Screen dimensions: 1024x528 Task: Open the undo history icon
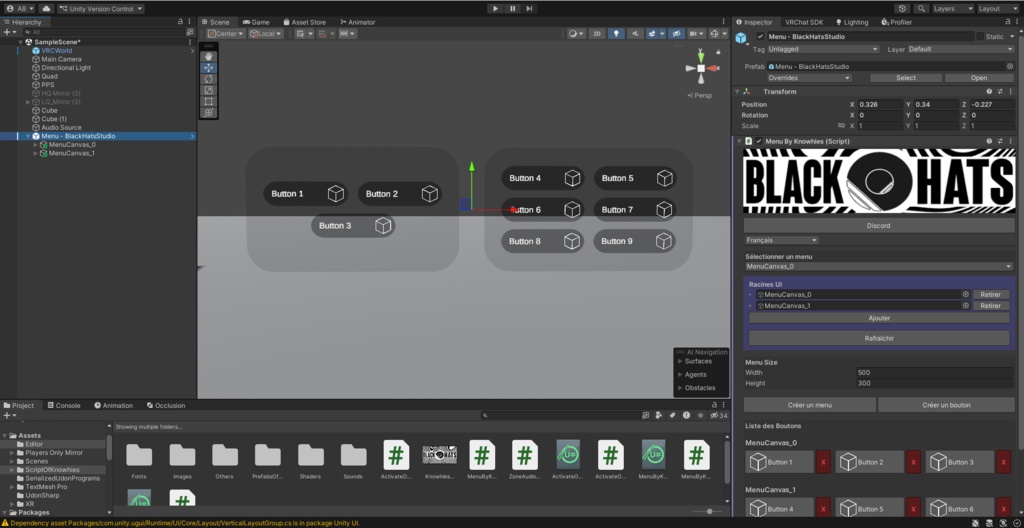point(903,8)
